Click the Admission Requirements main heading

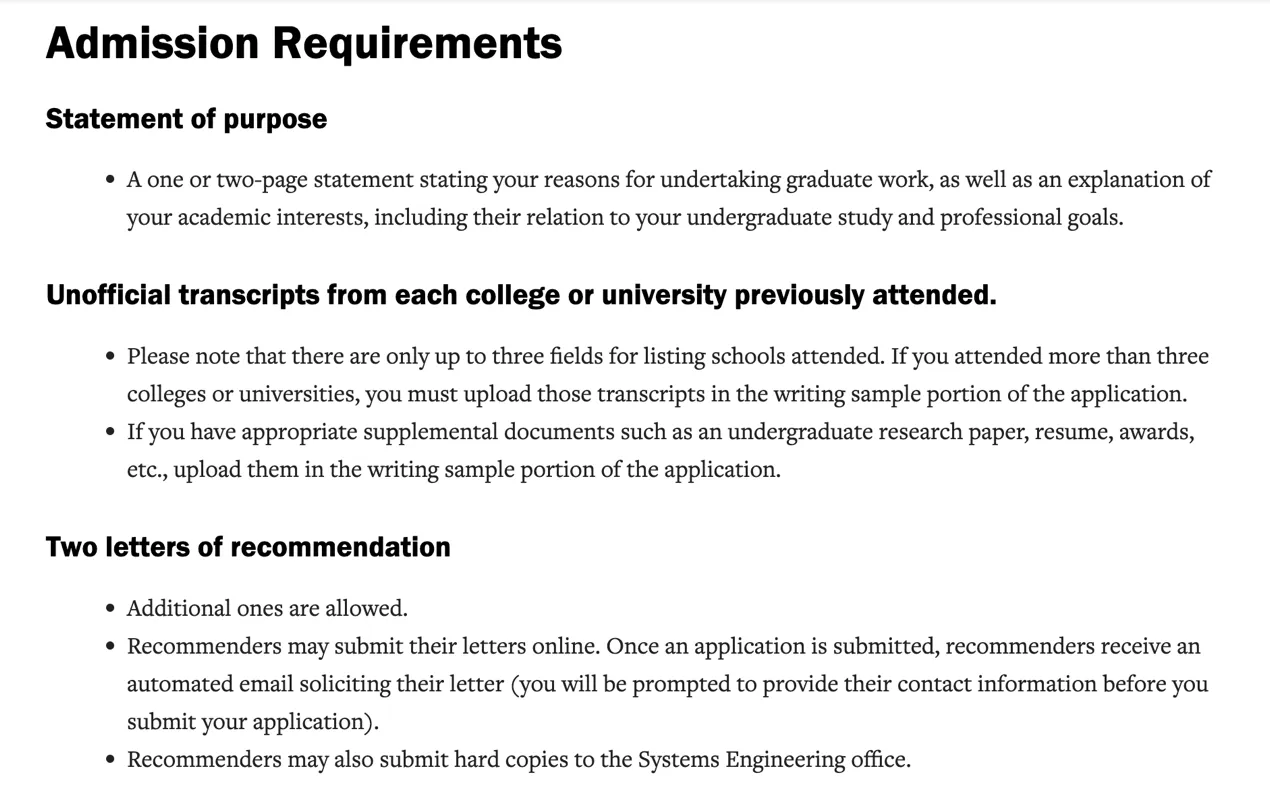point(303,44)
